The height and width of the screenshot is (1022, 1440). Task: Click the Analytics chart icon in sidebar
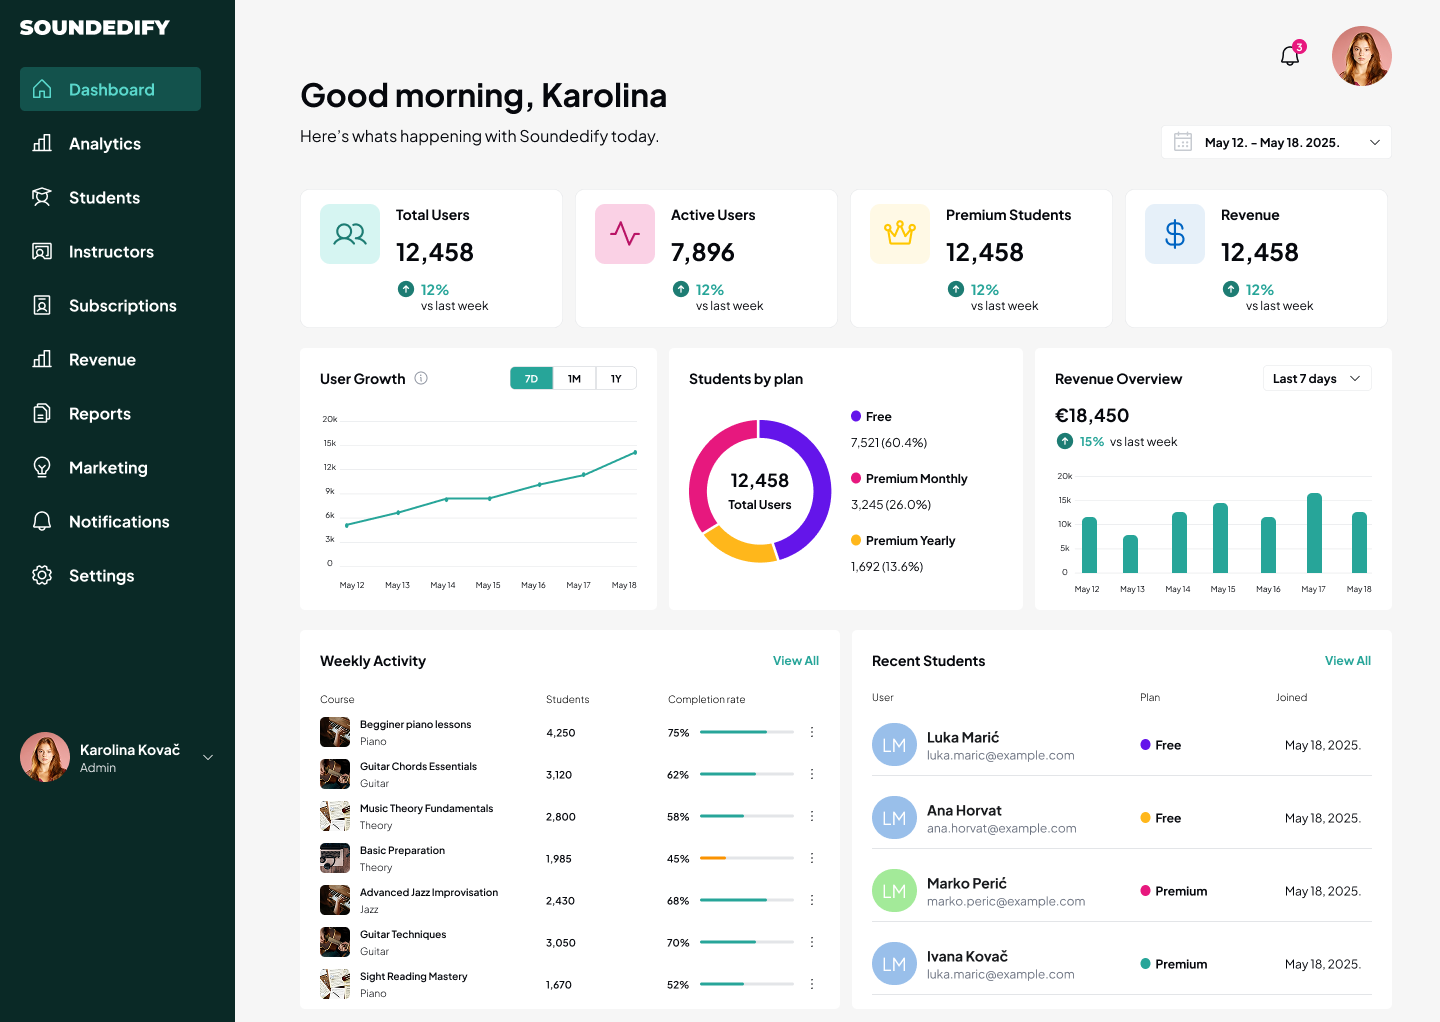(42, 143)
